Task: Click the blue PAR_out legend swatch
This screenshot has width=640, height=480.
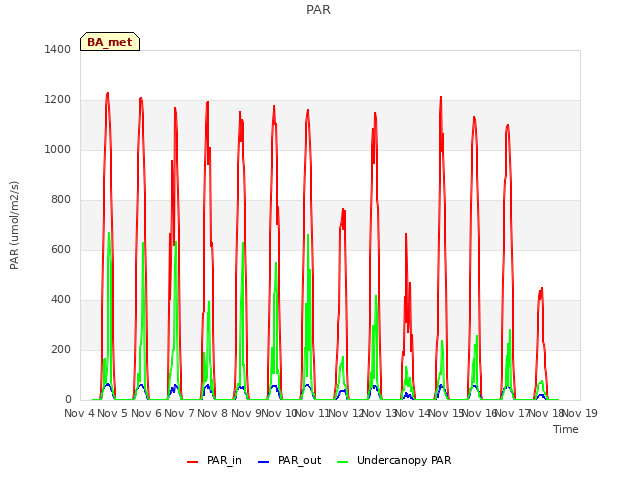Action: tap(264, 462)
